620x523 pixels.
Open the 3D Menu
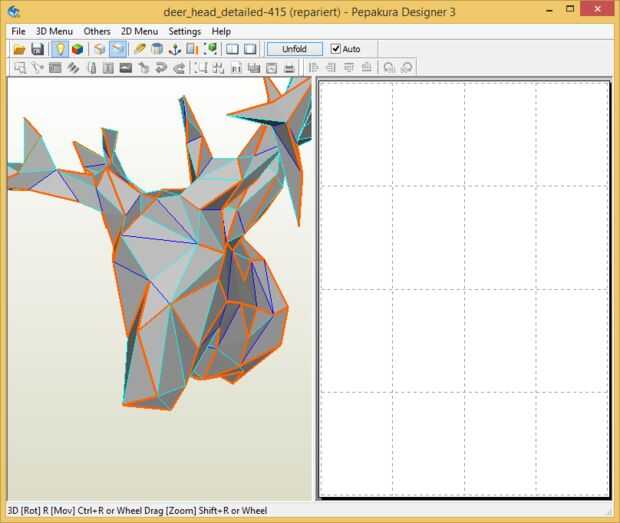coord(54,31)
